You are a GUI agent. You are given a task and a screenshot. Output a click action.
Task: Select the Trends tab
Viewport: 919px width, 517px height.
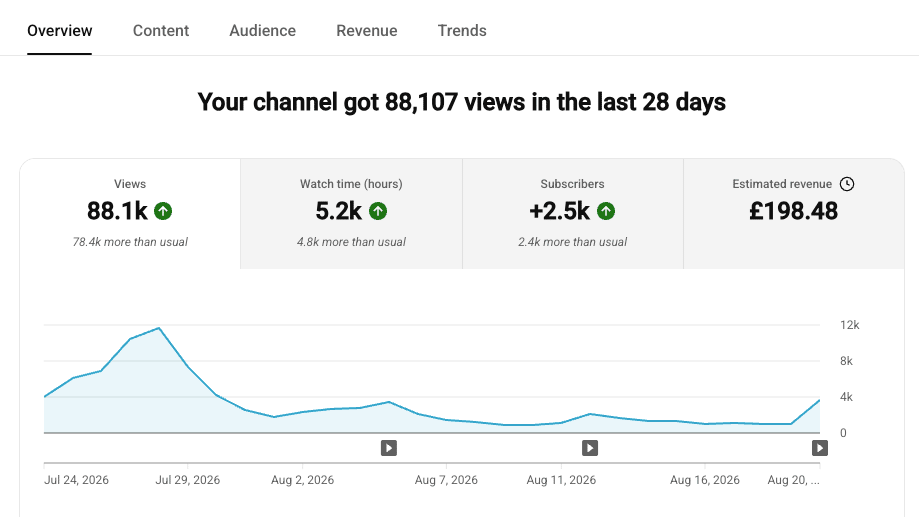click(462, 30)
